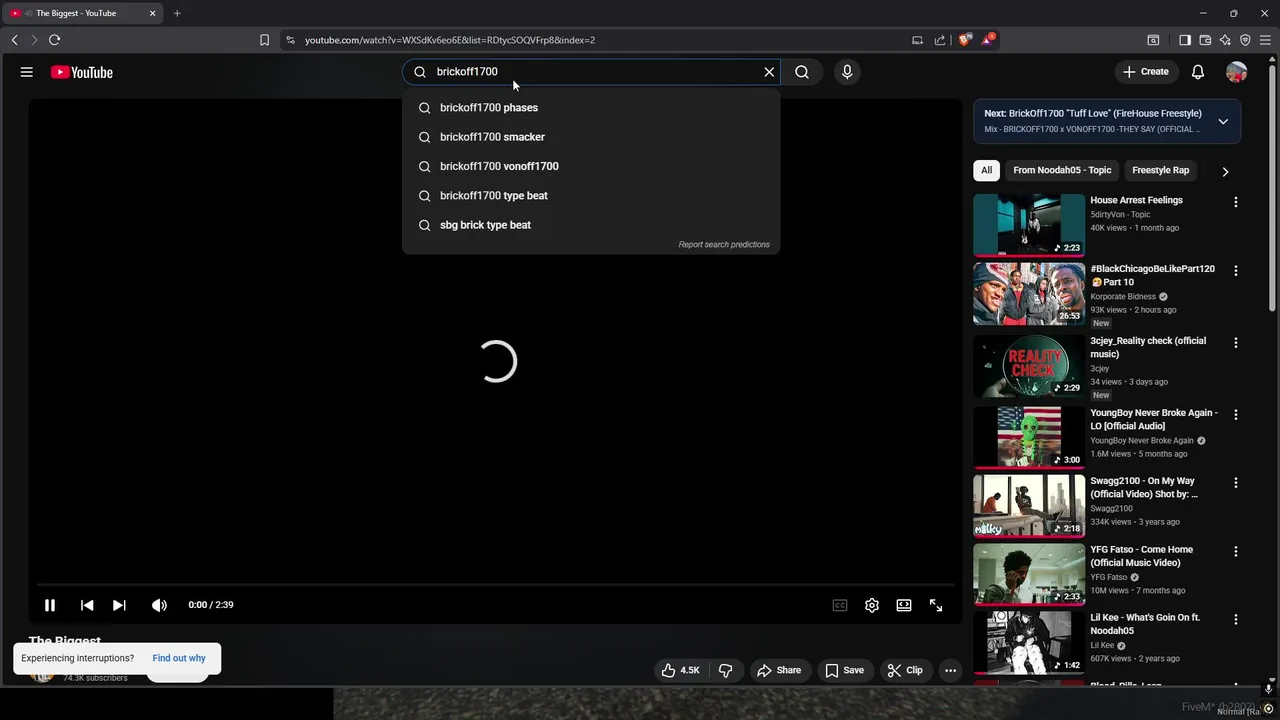Choose suggestion brickoff1700 vonoff1700
Image resolution: width=1280 pixels, height=720 pixels.
pyautogui.click(x=591, y=166)
